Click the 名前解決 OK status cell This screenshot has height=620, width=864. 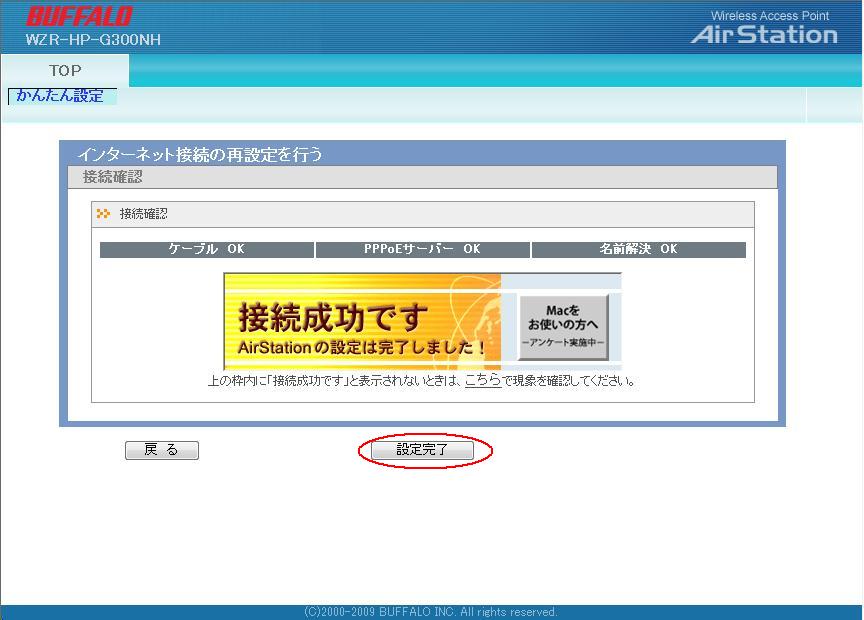click(x=638, y=249)
